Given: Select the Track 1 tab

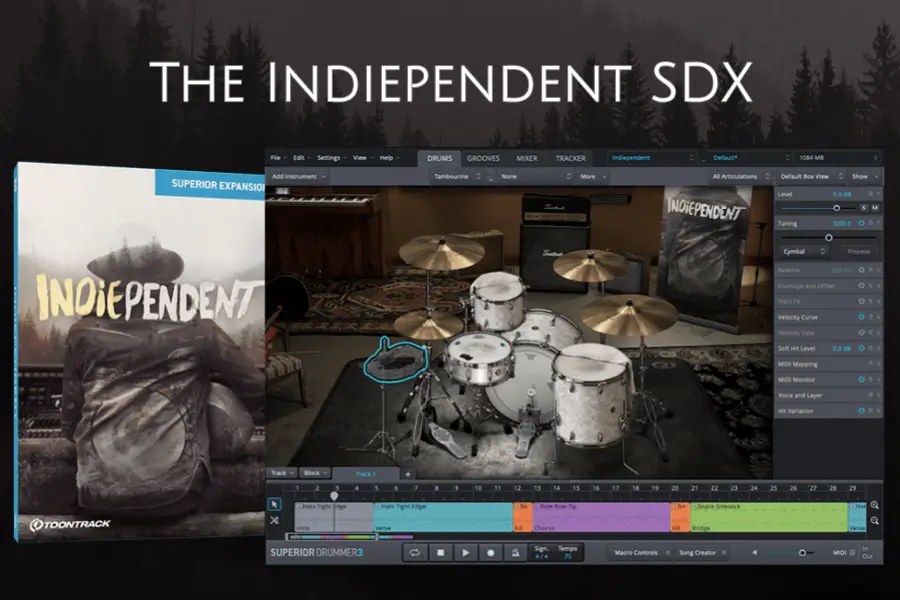Looking at the screenshot, I should click(366, 474).
